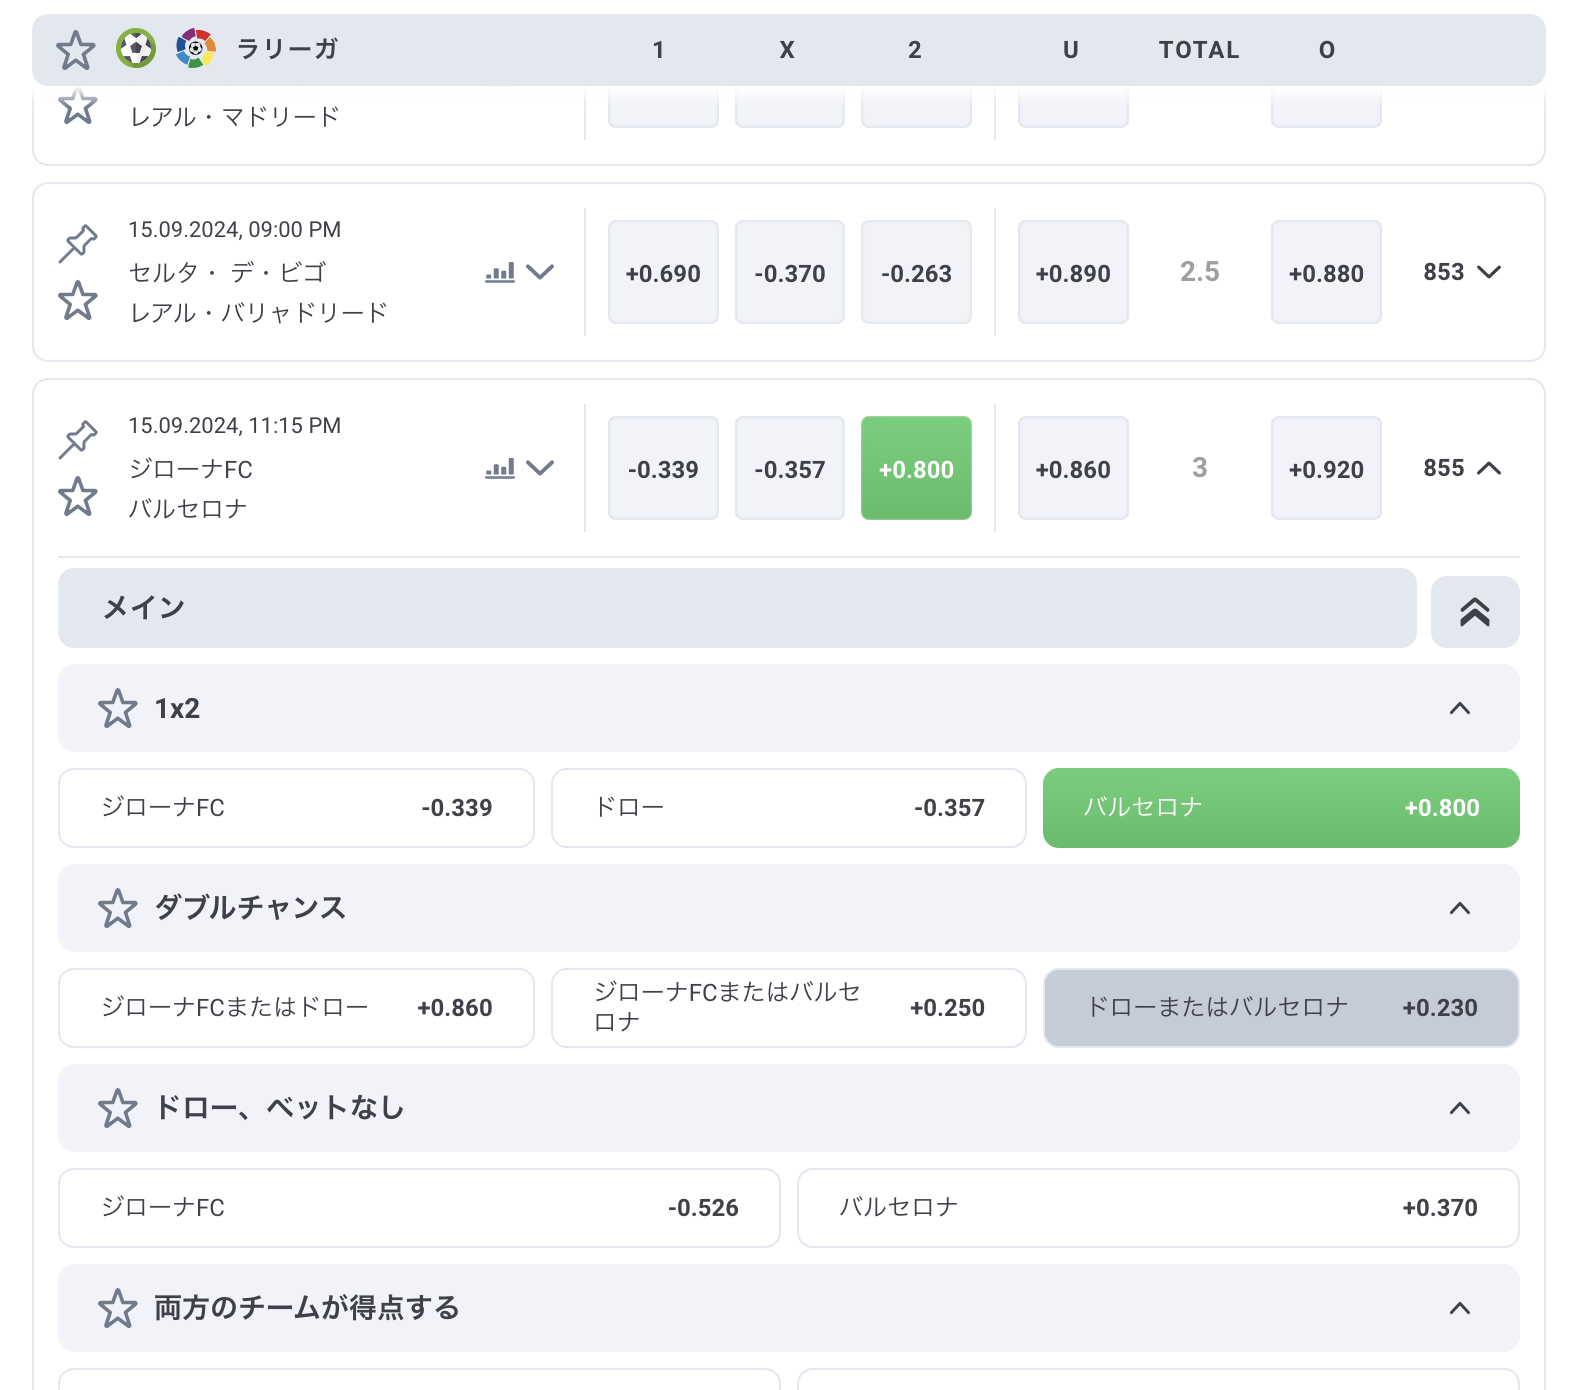The height and width of the screenshot is (1390, 1582).
Task: Favorite the ラリーガ league with header star
Action: point(76,50)
